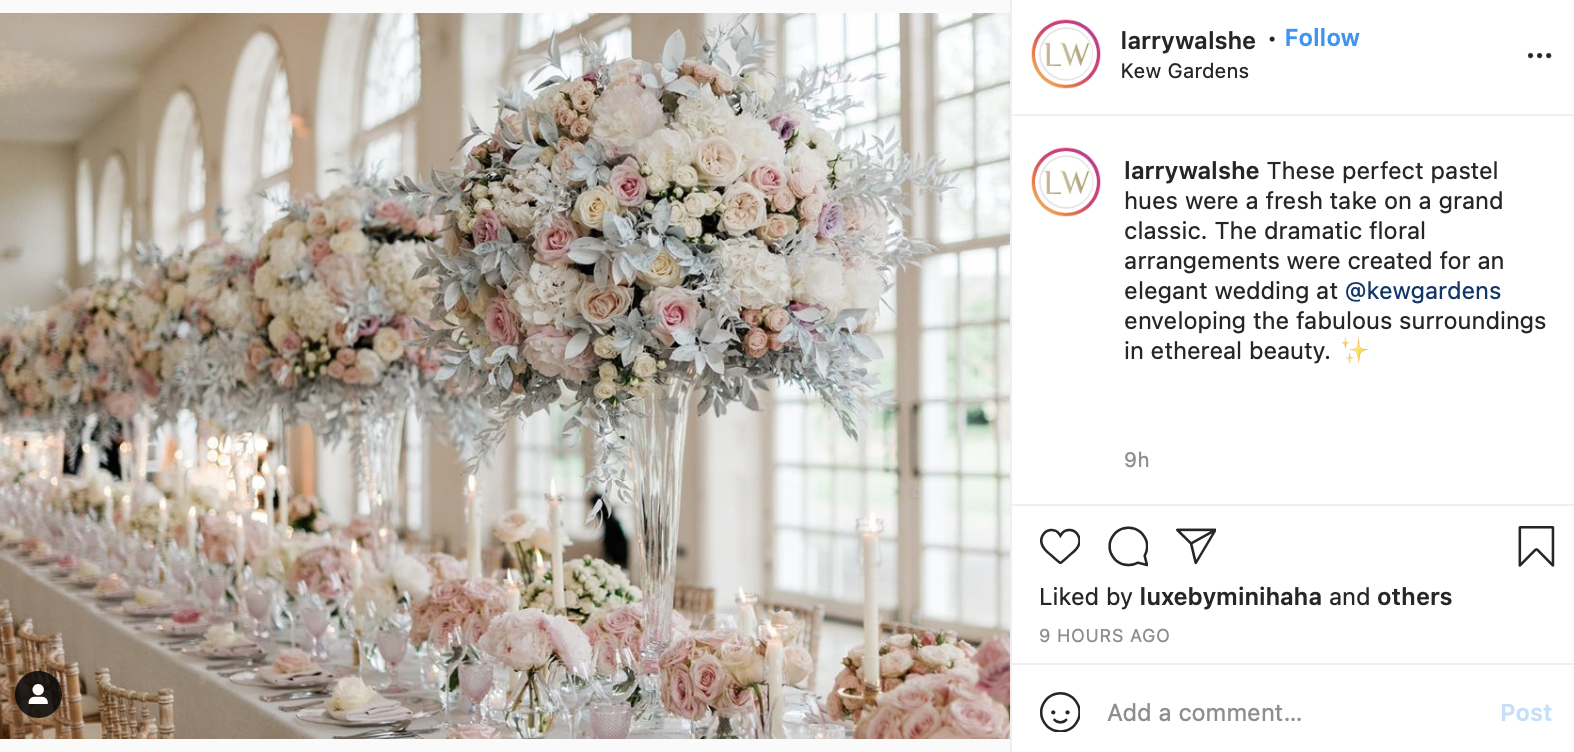Like the post with the heart icon
The width and height of the screenshot is (1574, 752).
tap(1060, 546)
